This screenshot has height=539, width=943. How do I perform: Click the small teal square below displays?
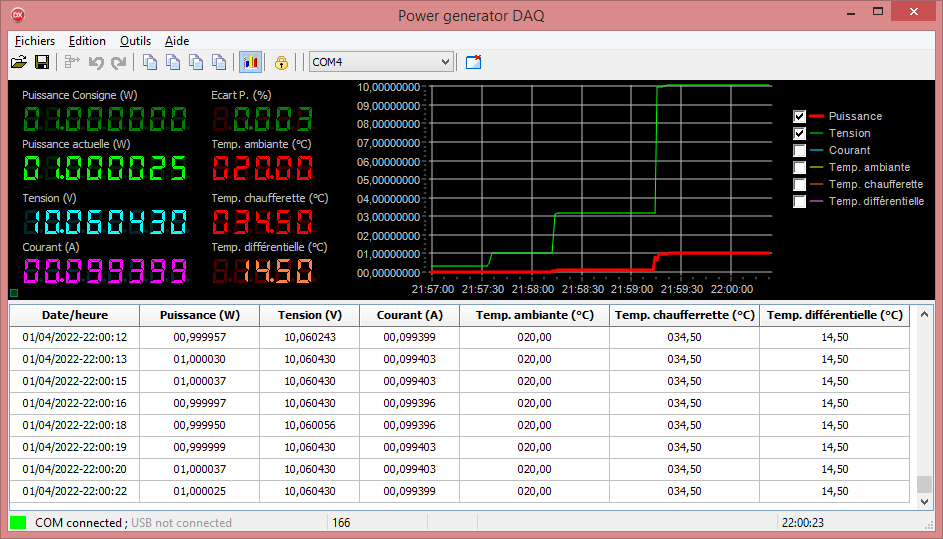(14, 293)
